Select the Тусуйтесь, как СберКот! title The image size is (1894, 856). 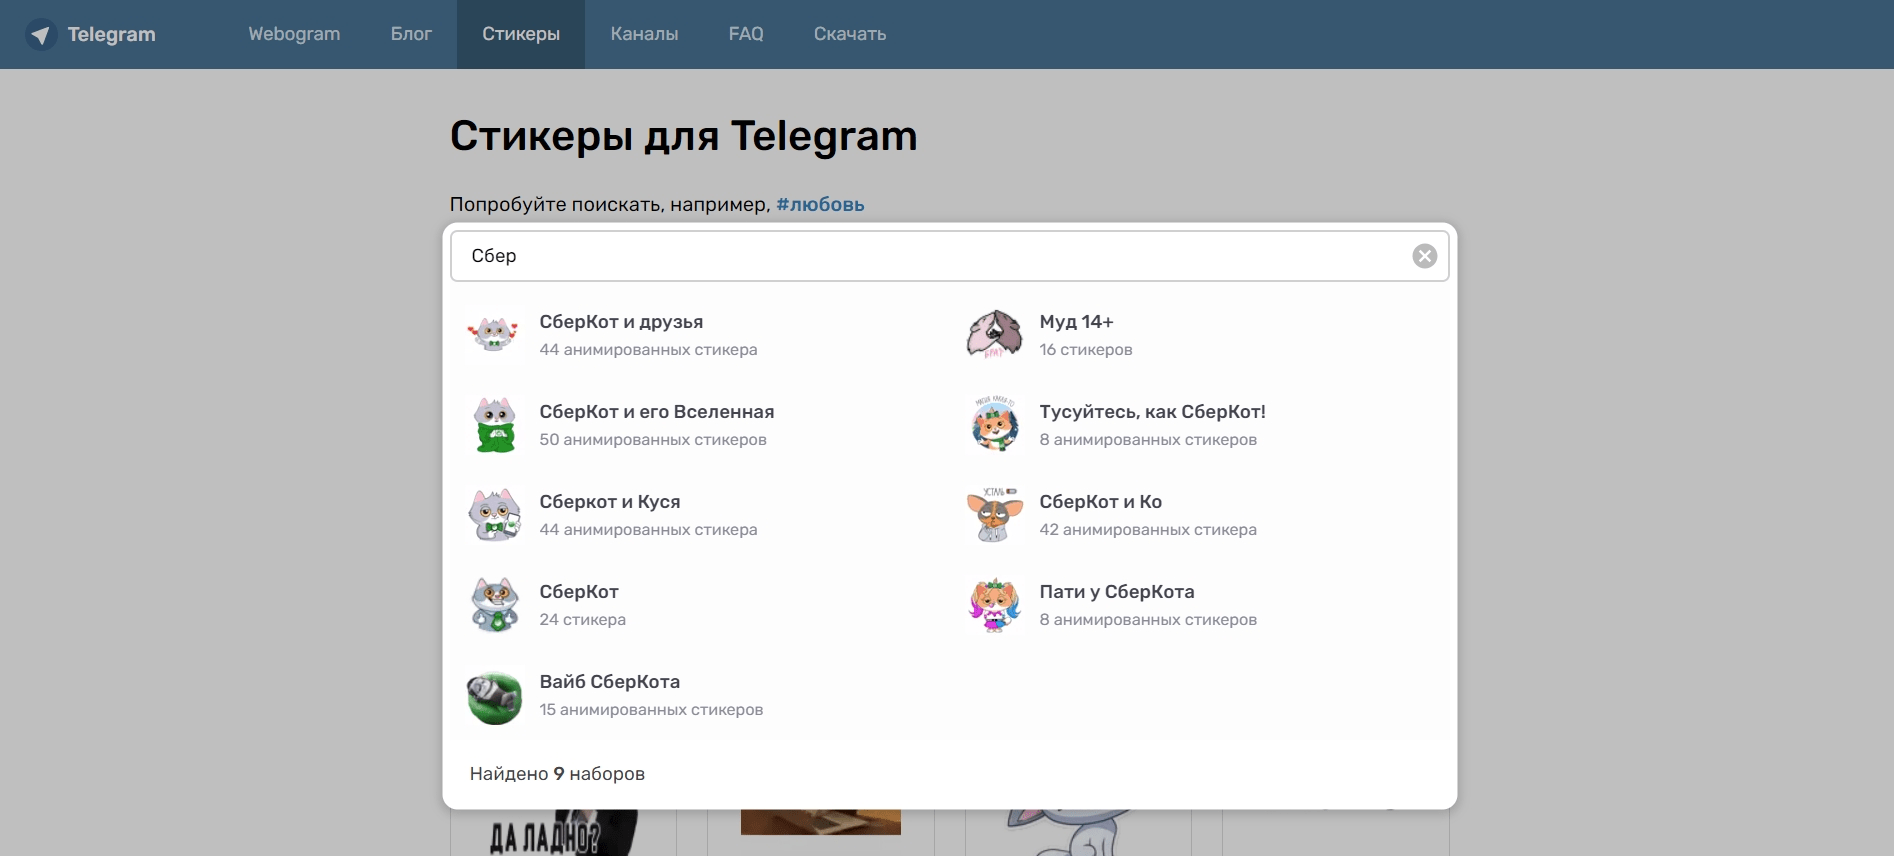pos(1152,412)
